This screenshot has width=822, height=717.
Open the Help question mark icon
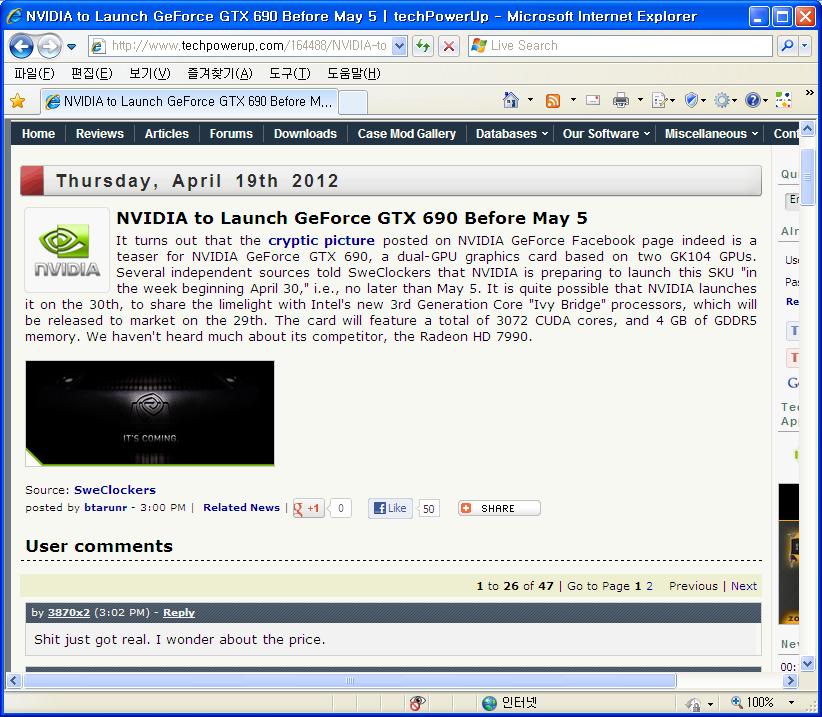click(756, 100)
